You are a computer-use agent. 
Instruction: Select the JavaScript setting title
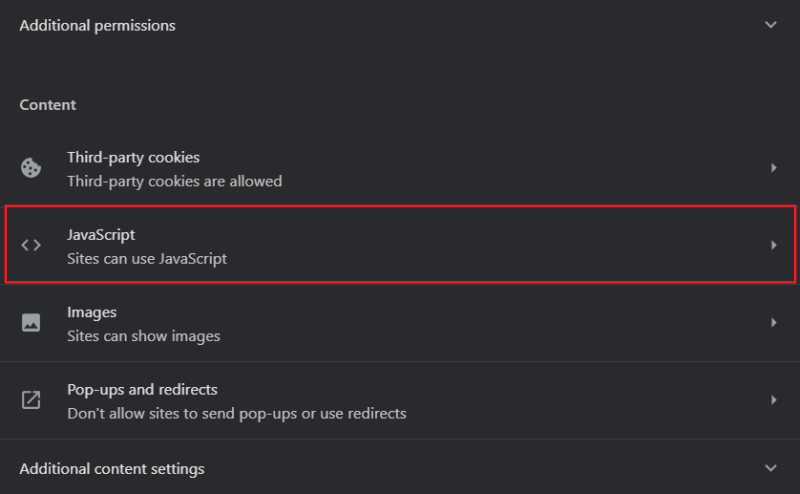point(101,235)
